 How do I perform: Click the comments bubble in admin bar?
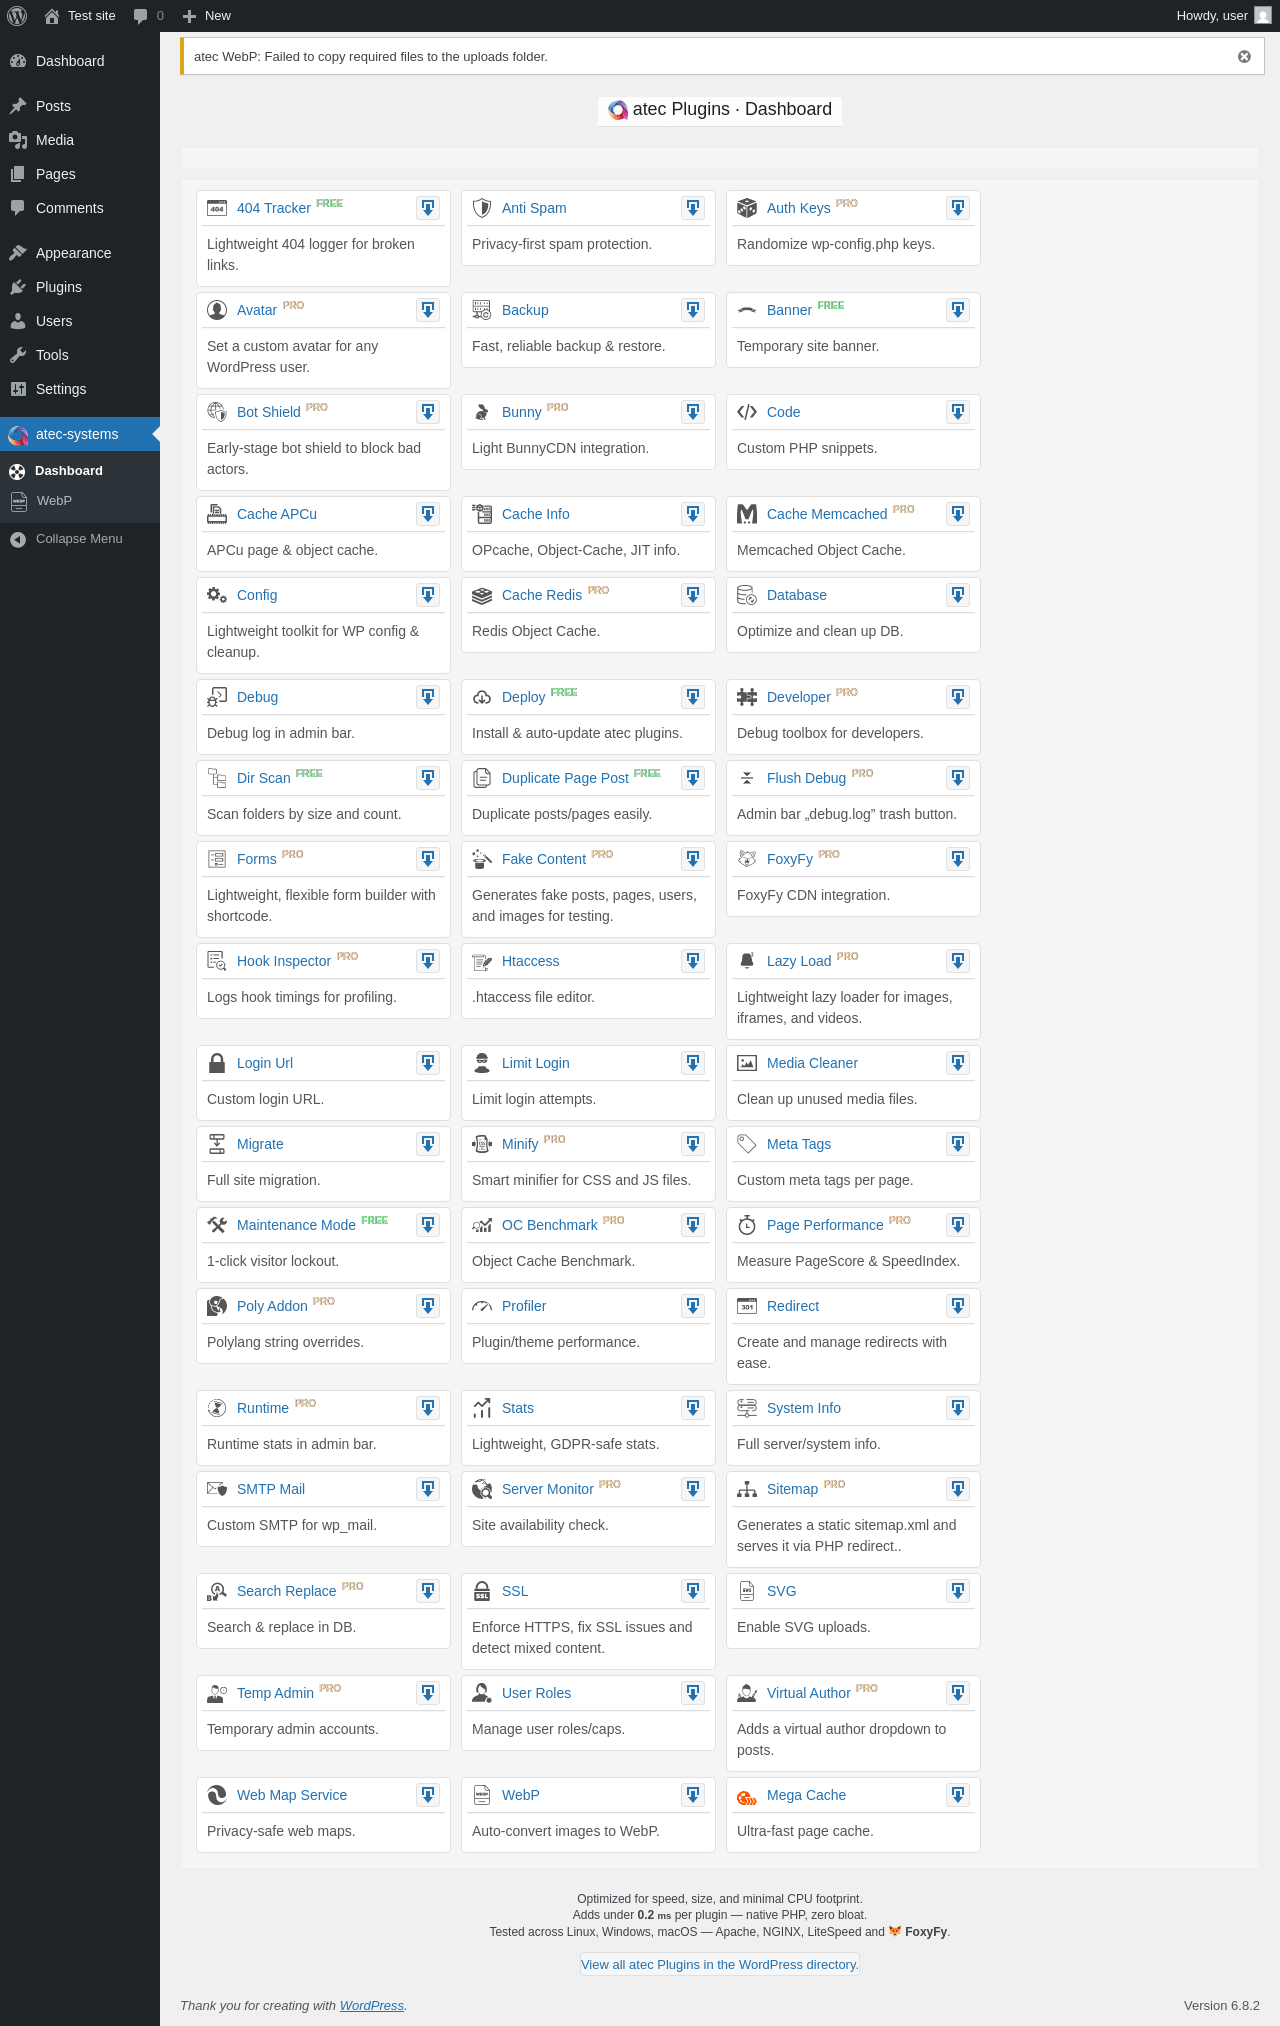(x=148, y=16)
